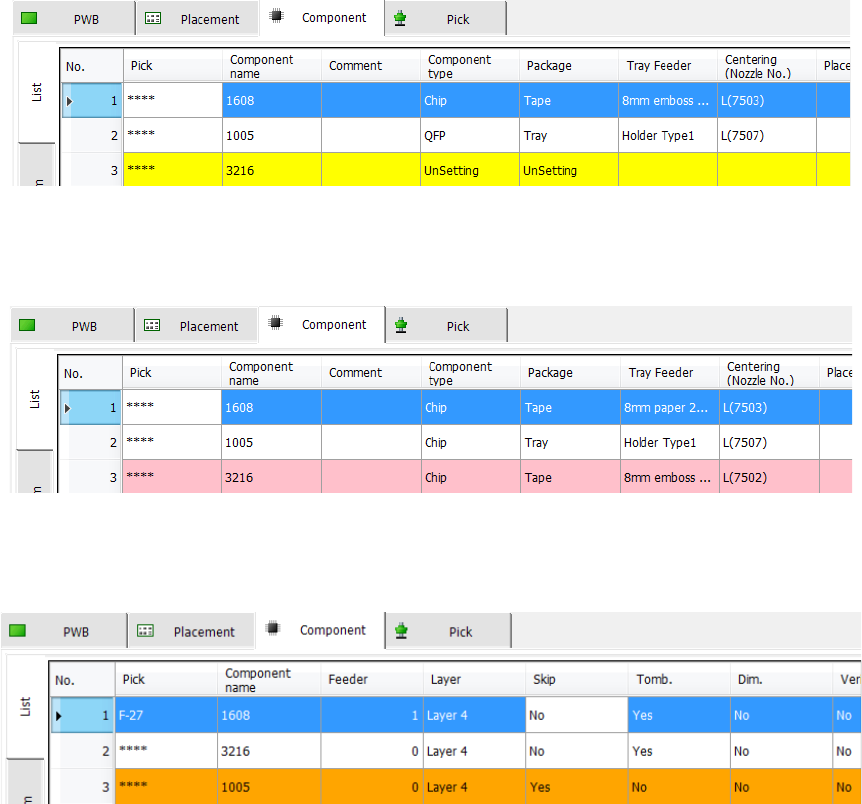This screenshot has width=862, height=804.
Task: Click the row 1 selector arrow in the top table
Action: tap(69, 101)
